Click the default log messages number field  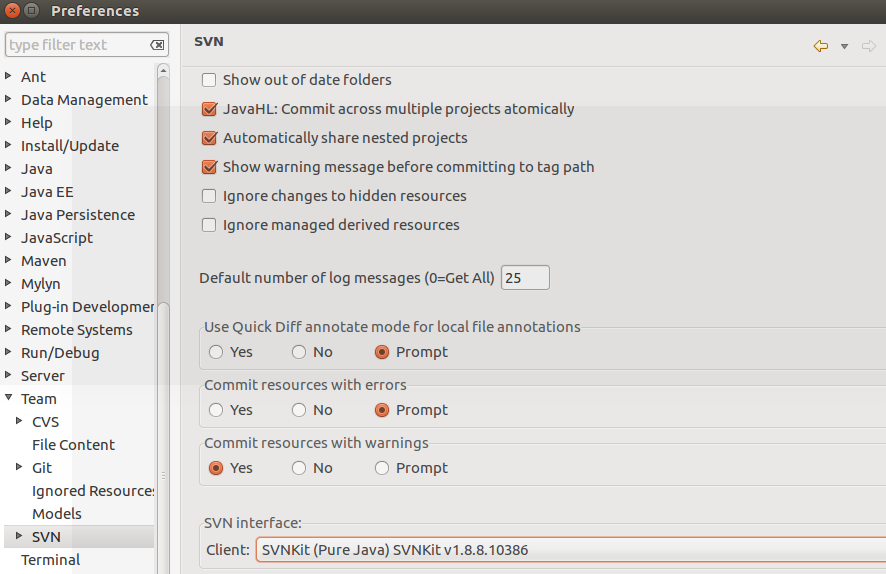click(525, 277)
